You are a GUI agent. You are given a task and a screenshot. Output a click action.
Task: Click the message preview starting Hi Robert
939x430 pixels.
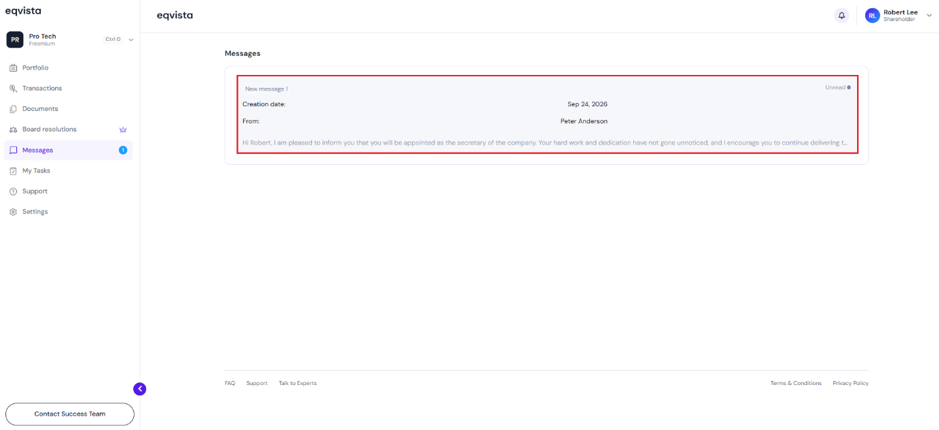click(x=545, y=143)
